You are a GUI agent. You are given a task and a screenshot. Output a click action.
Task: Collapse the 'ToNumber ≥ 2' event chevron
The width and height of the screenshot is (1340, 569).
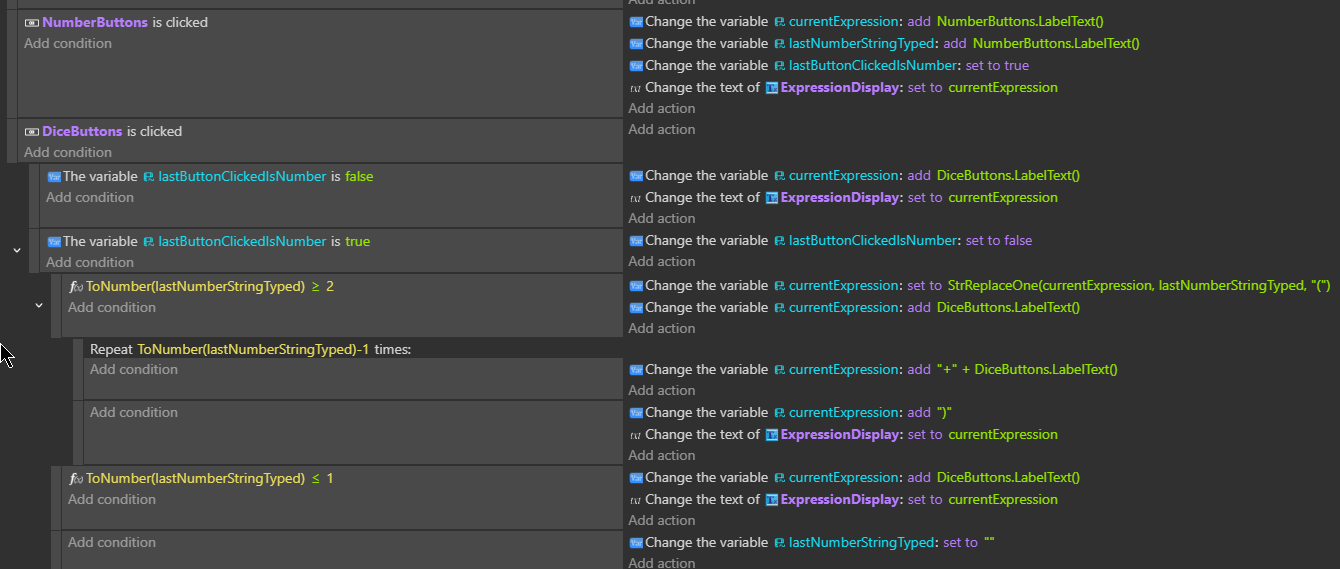(x=39, y=305)
